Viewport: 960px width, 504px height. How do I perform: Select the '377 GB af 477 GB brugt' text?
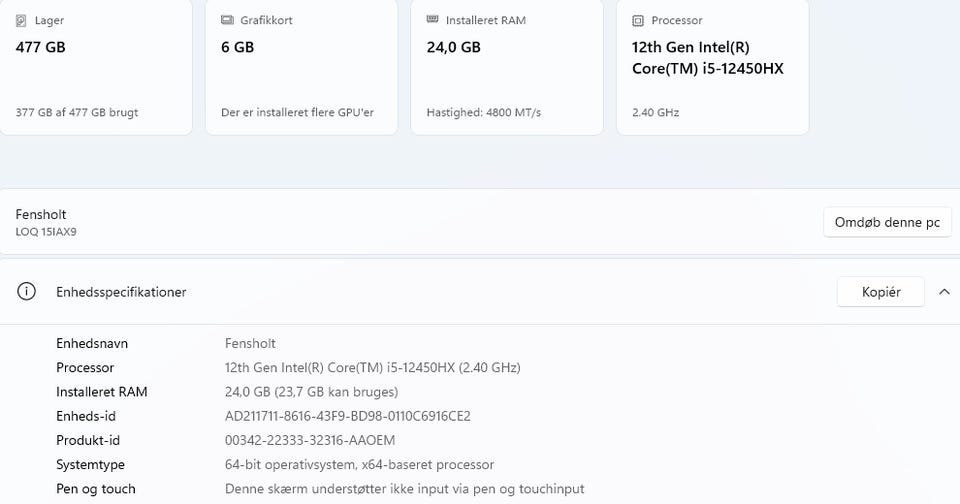[77, 113]
